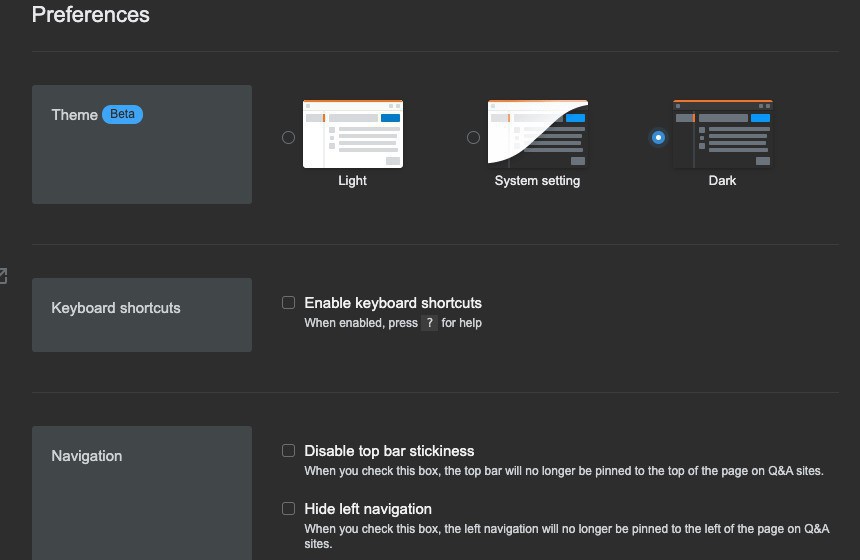This screenshot has width=860, height=560.
Task: Select the Dark theme radio button
Action: click(658, 137)
